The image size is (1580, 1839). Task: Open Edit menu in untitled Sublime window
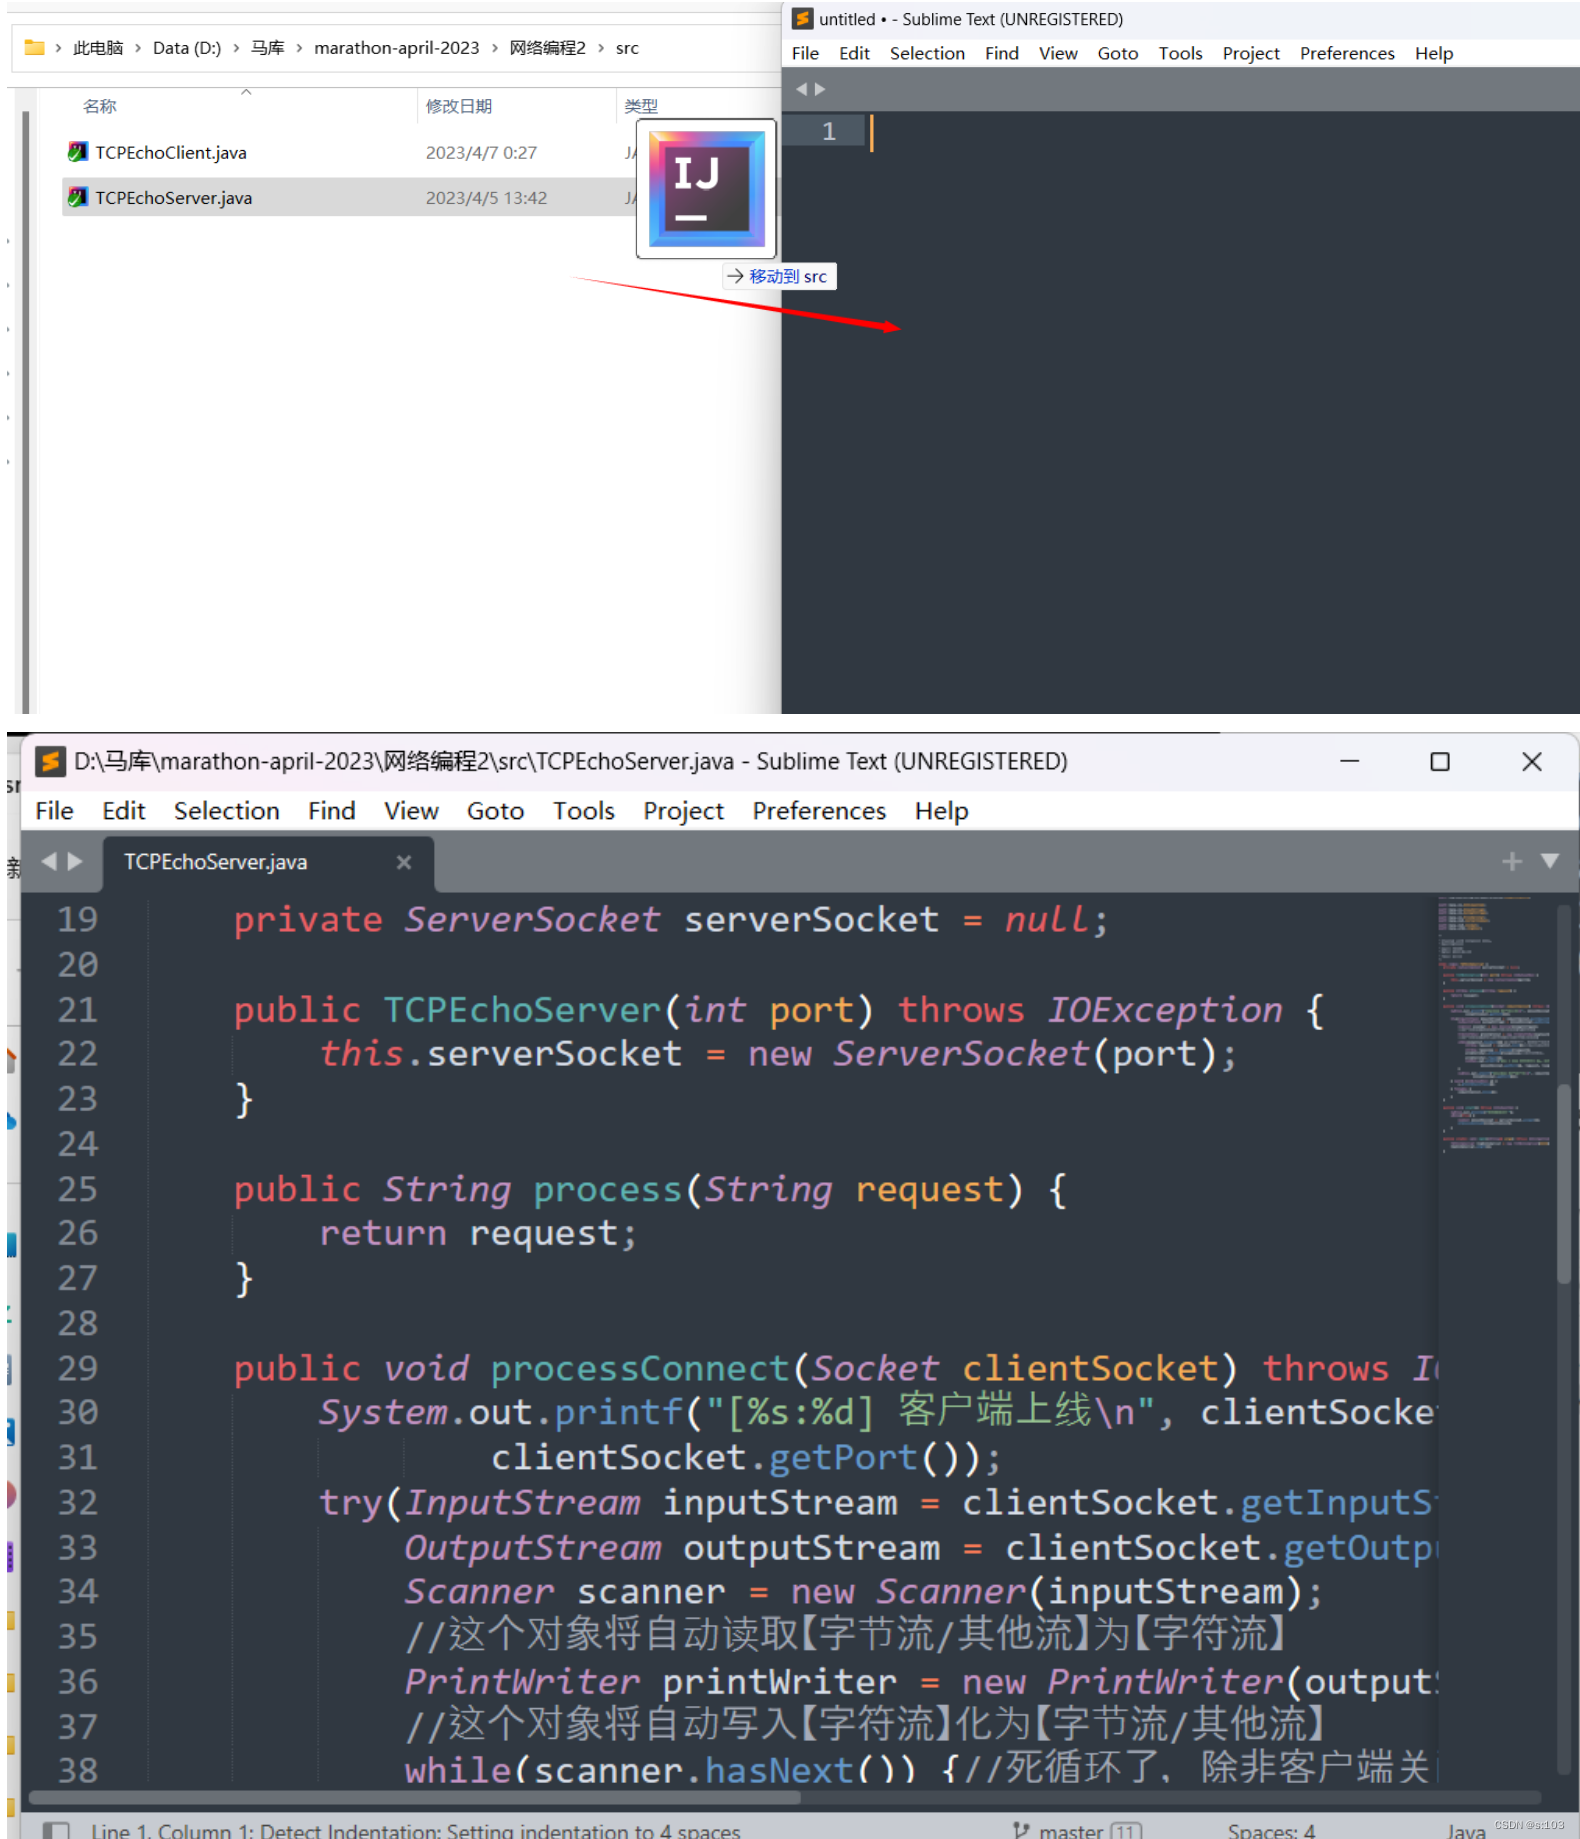[854, 53]
